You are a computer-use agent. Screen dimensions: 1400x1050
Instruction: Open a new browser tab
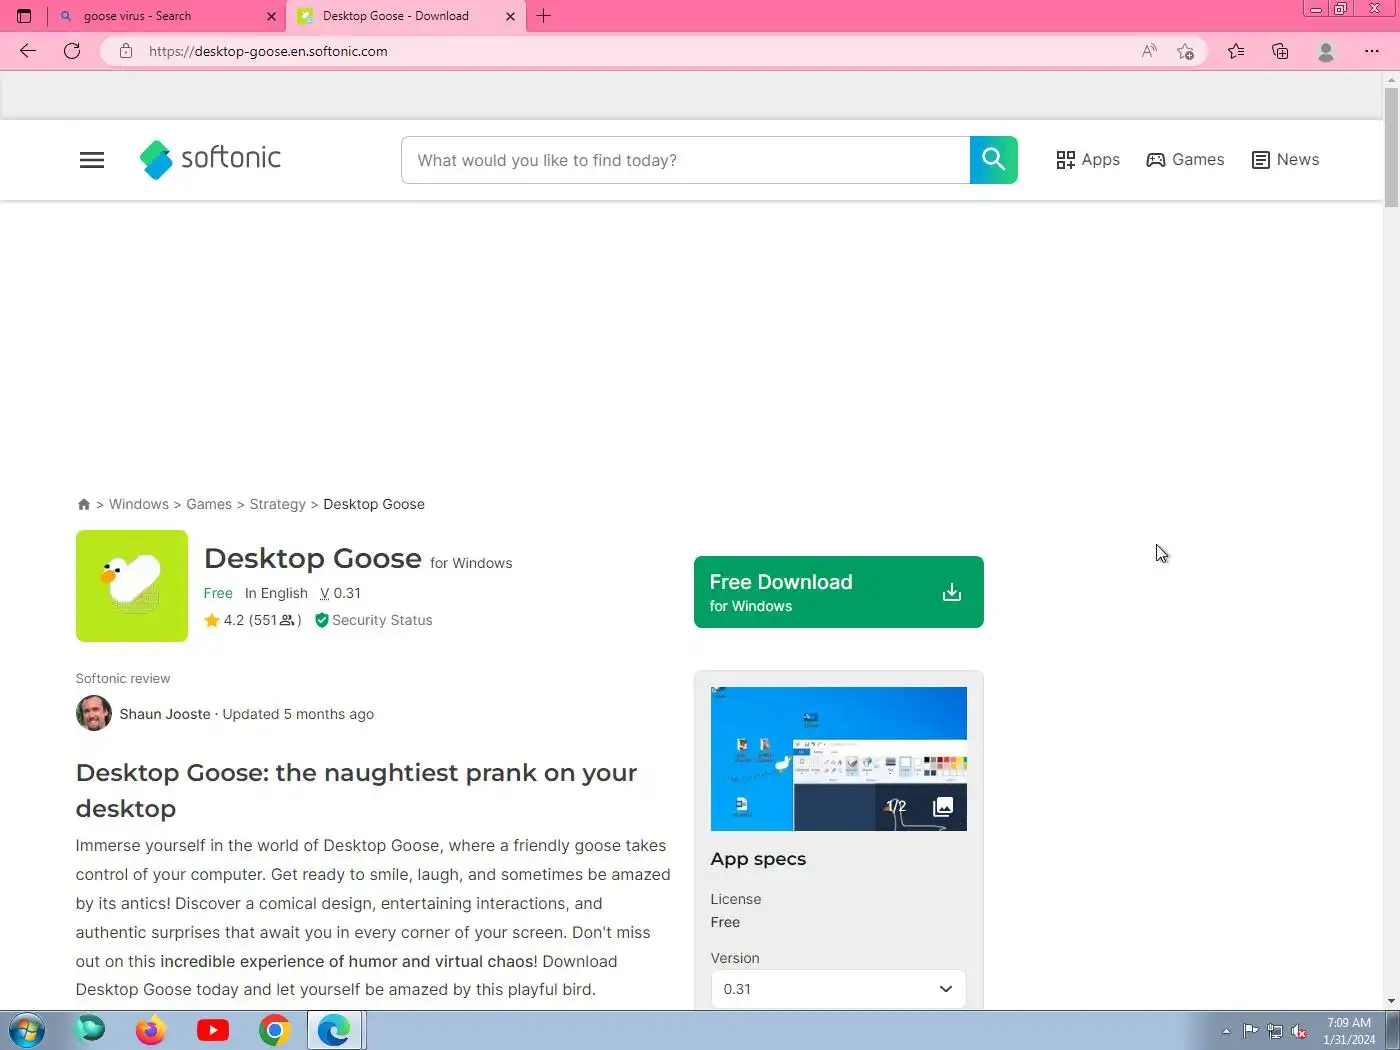coord(544,16)
